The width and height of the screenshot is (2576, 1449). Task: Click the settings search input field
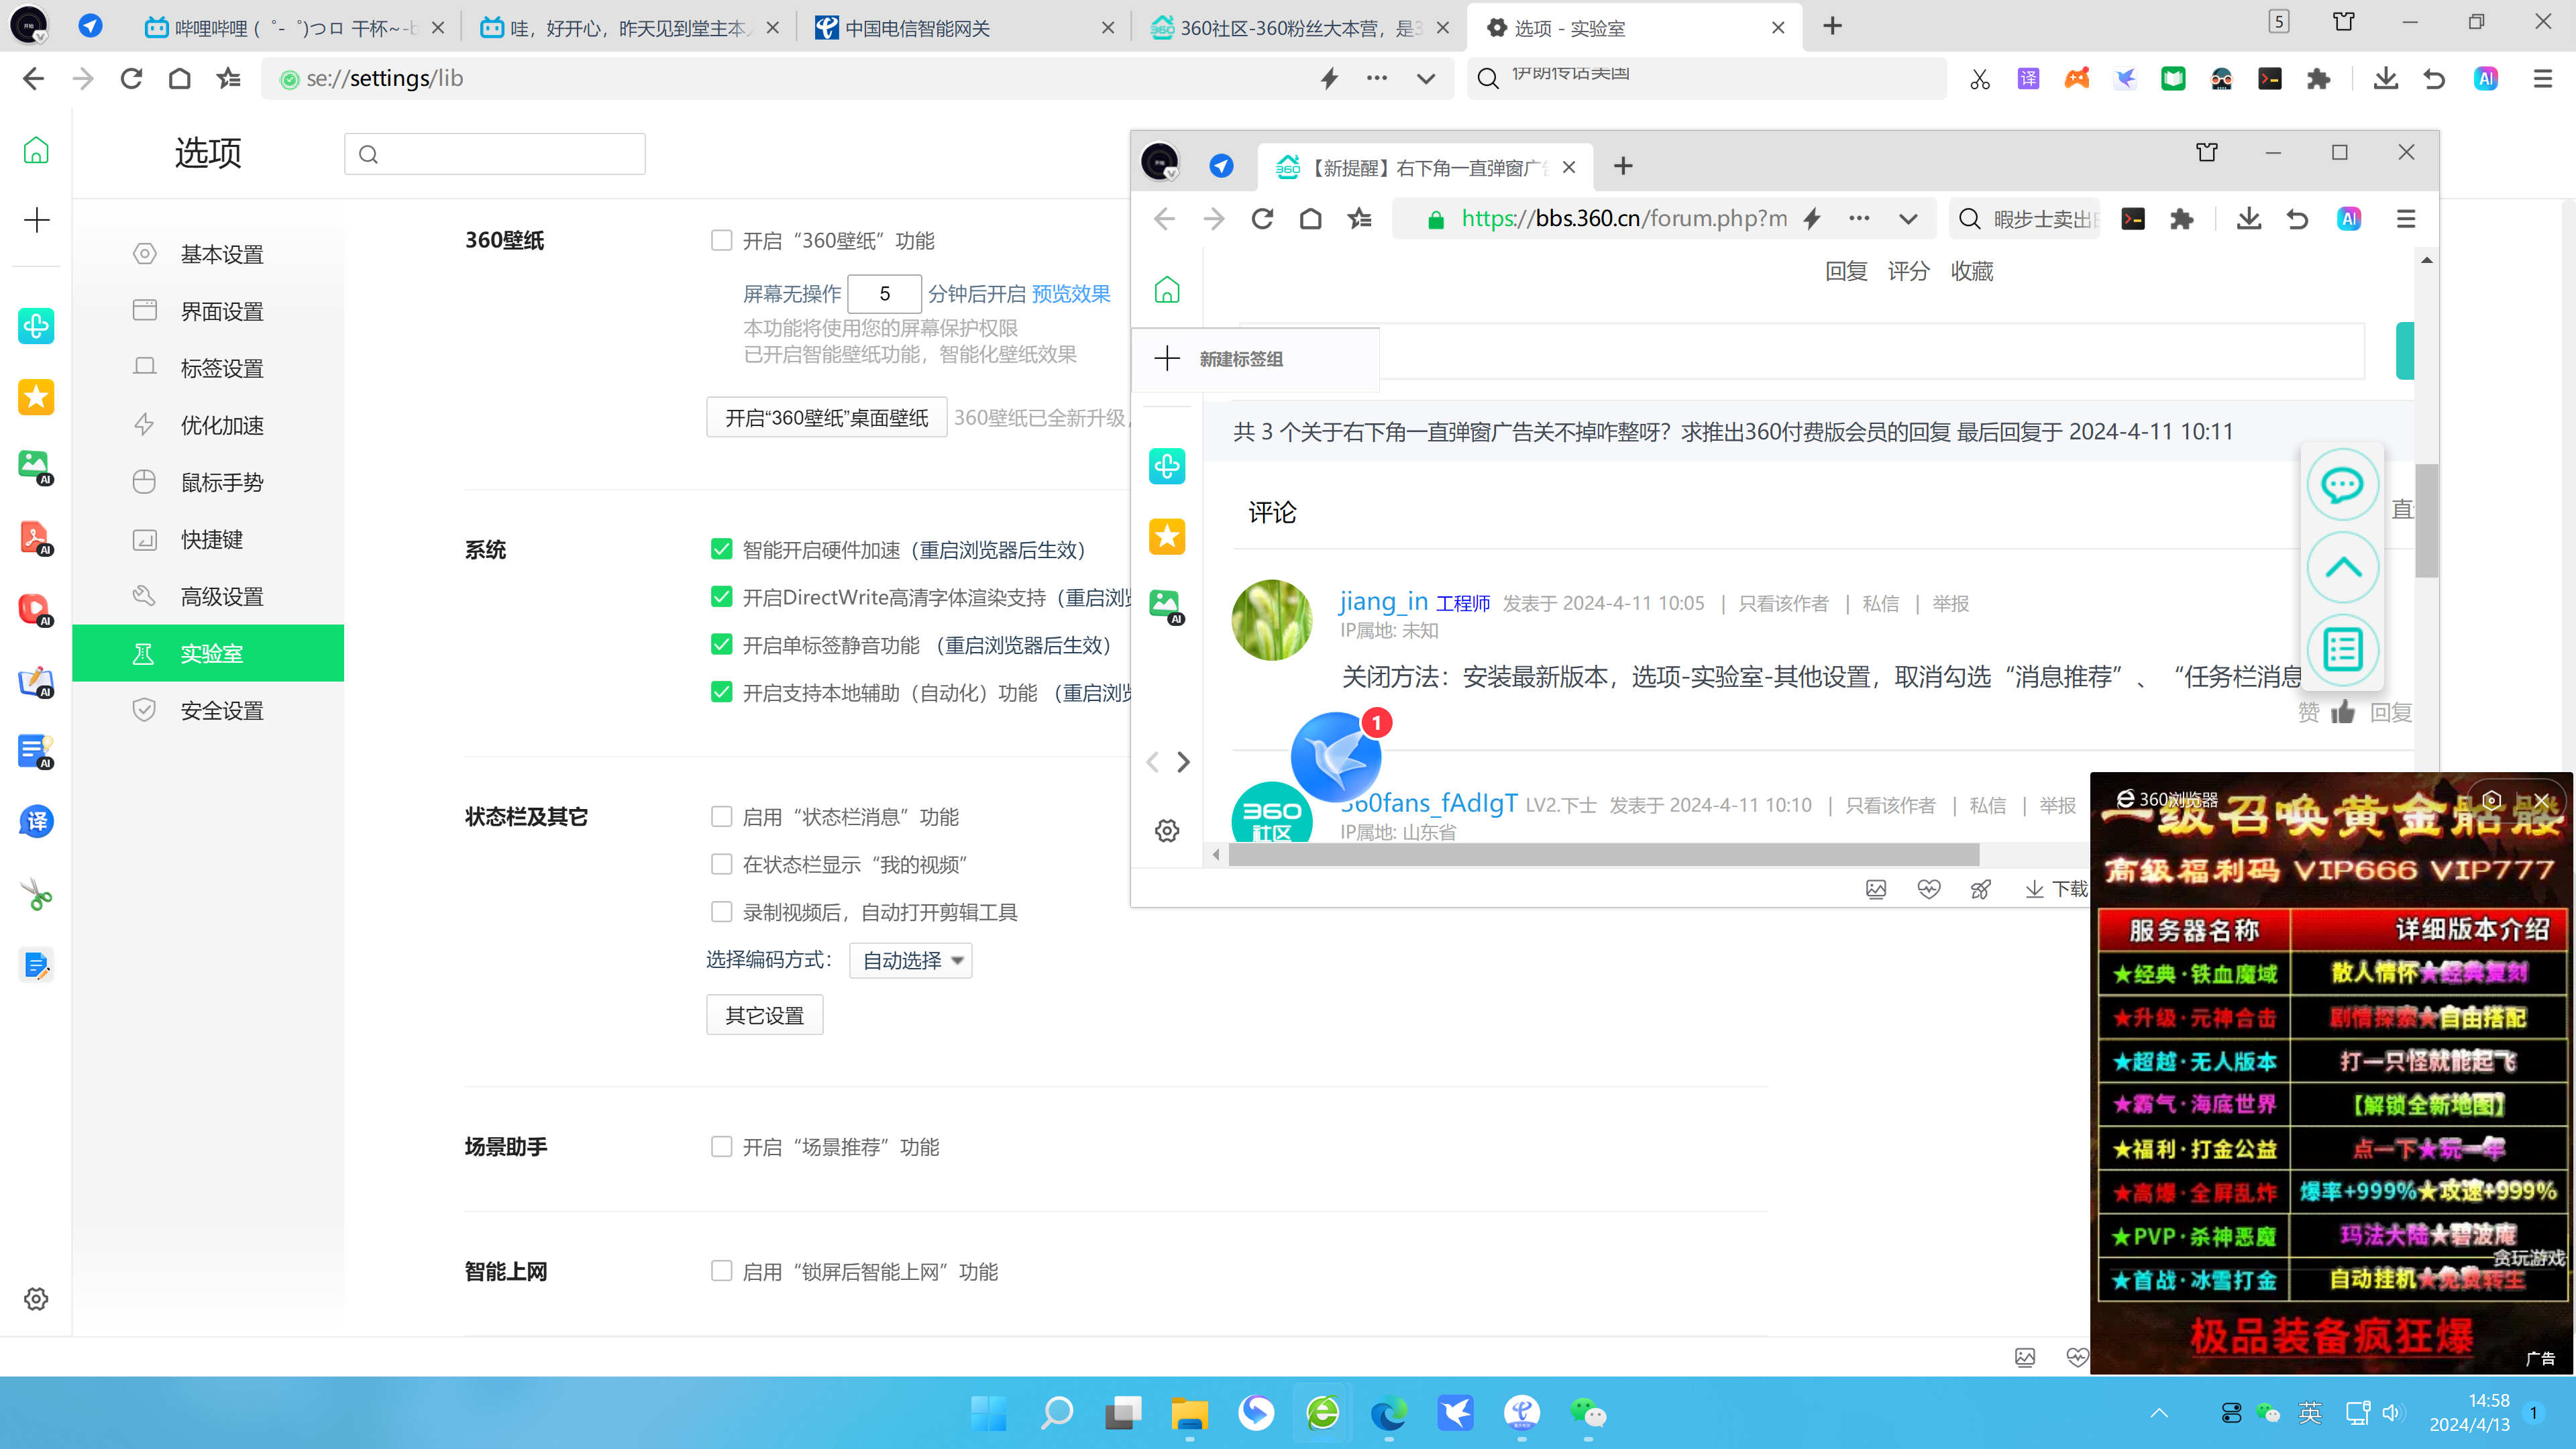(495, 154)
